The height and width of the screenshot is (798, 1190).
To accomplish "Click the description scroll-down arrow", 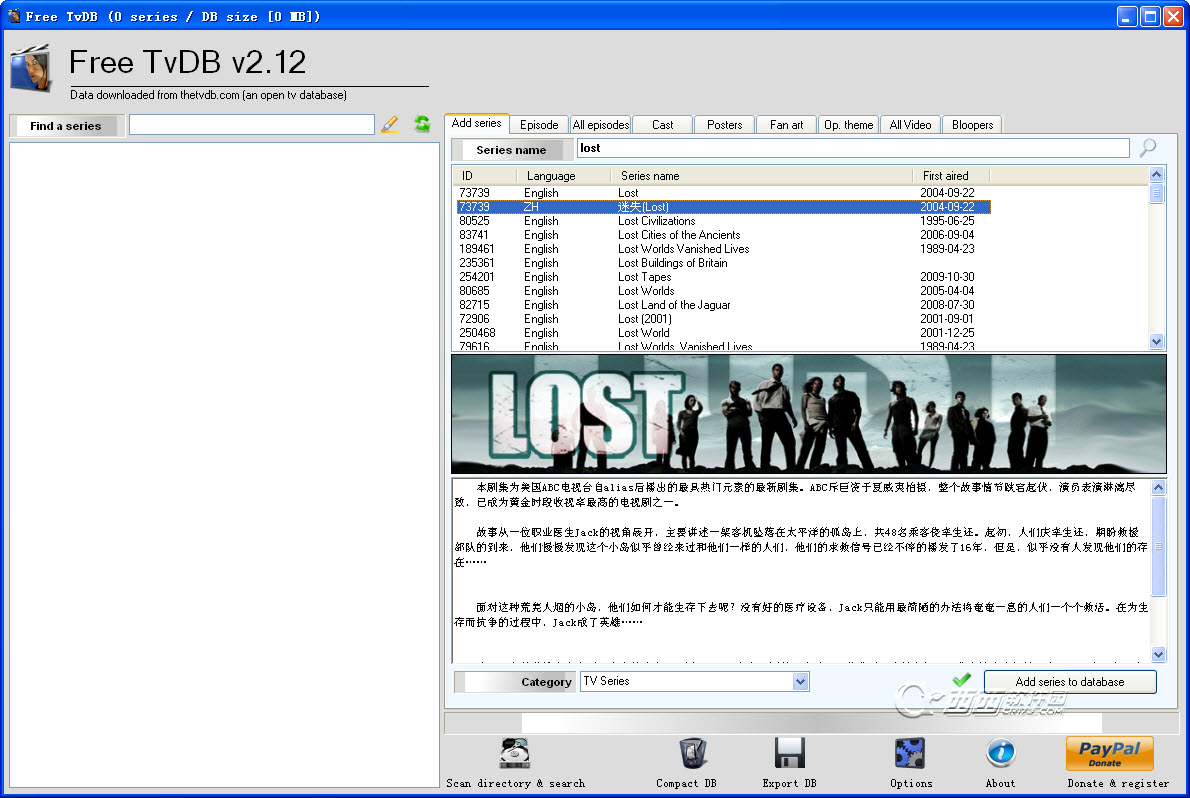I will (1158, 654).
